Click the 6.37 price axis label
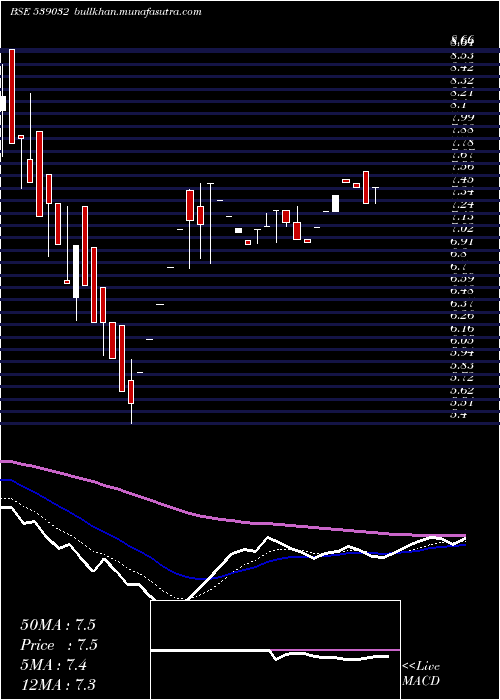The image size is (500, 700). 462,304
